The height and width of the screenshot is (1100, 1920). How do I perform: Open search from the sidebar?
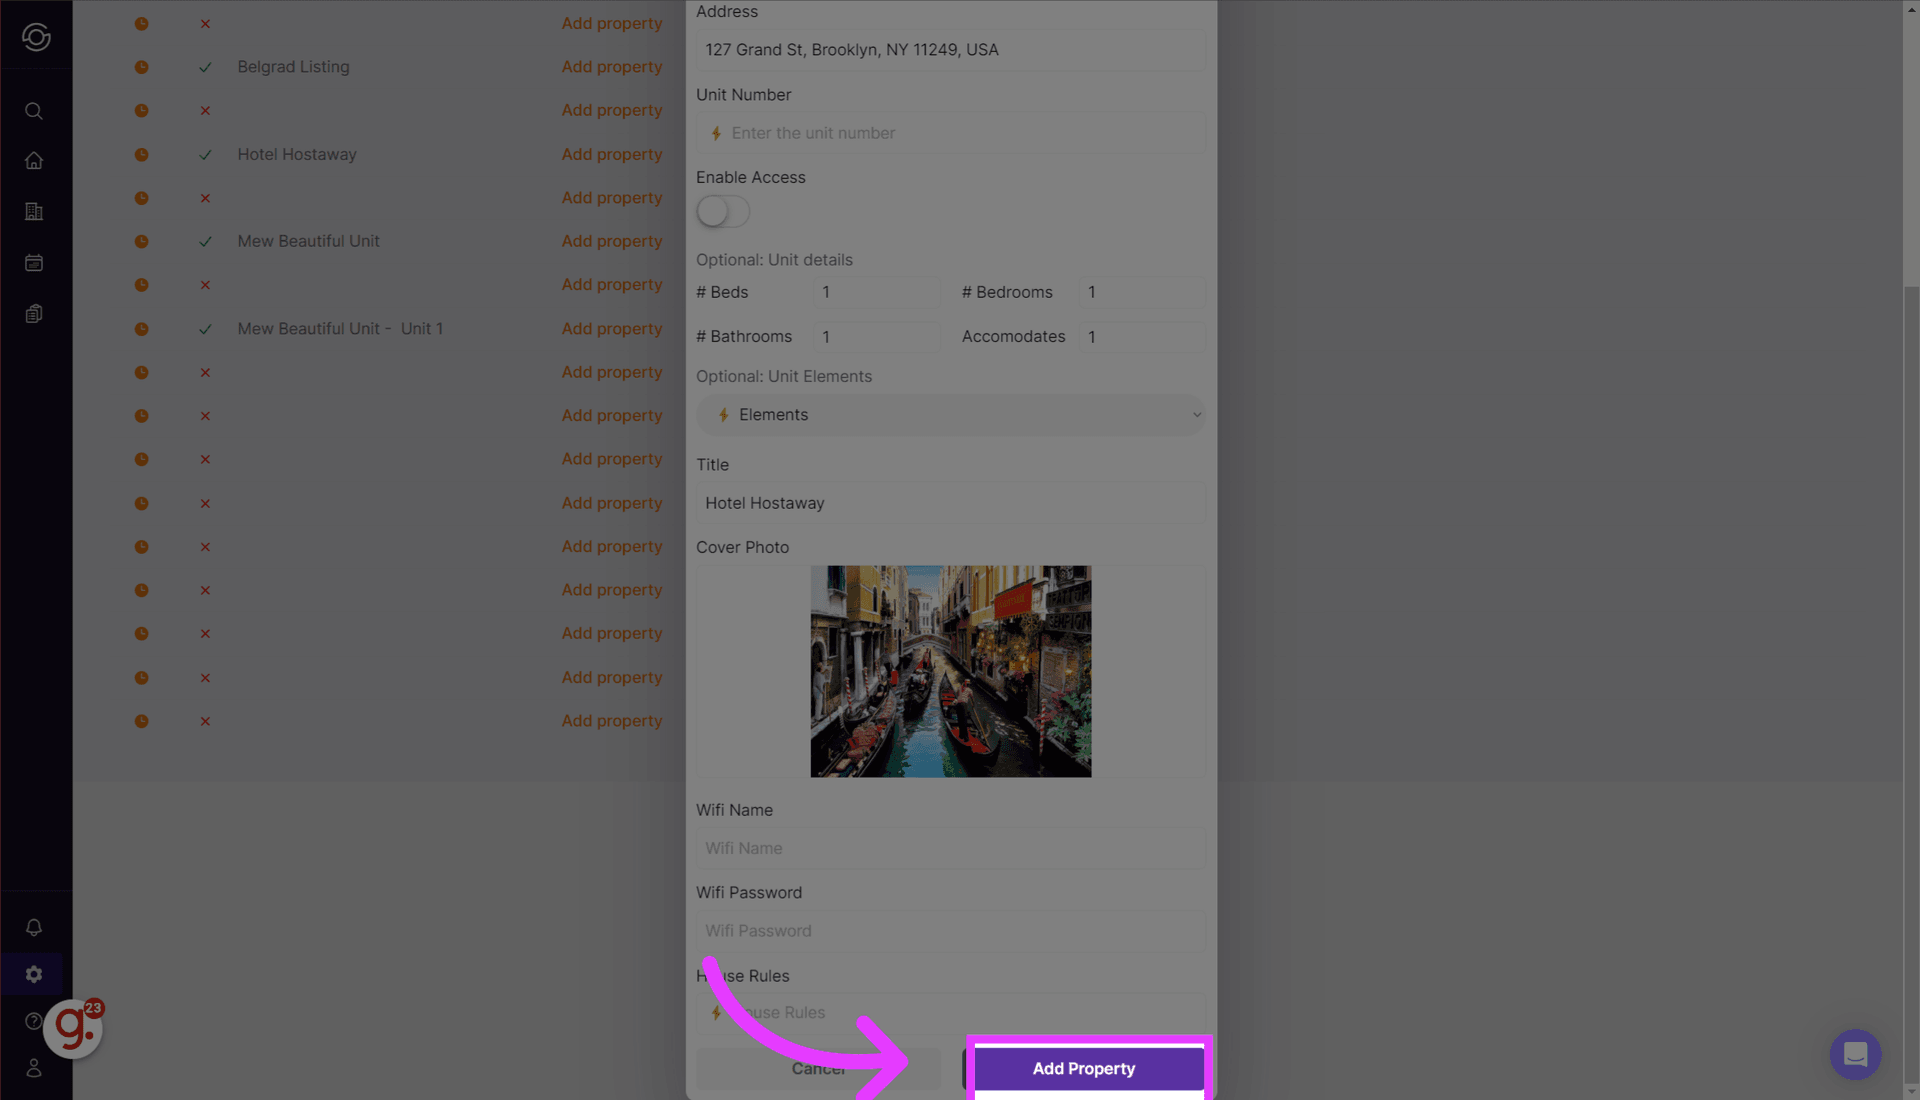34,110
